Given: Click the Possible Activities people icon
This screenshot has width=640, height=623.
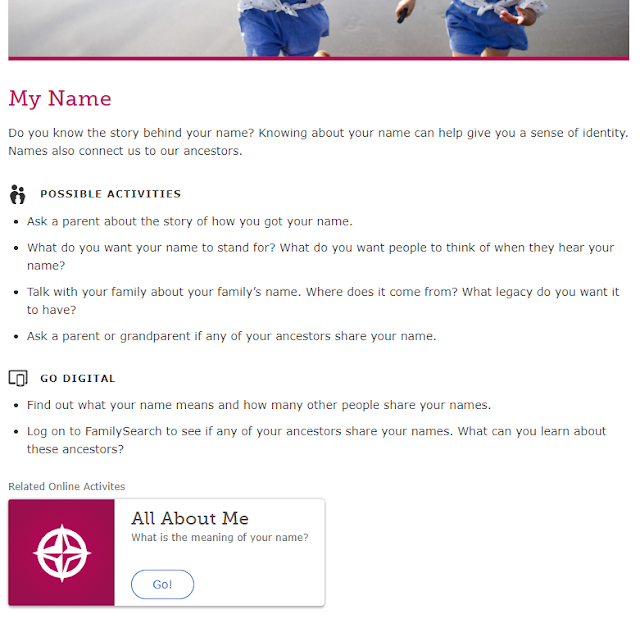Looking at the screenshot, I should click(17, 194).
